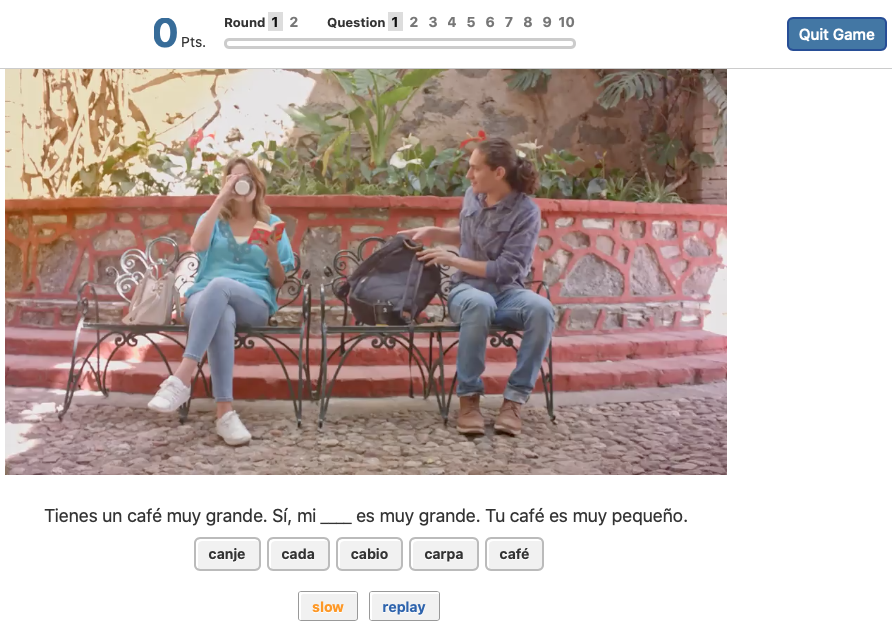Open Question 7 in the round
The width and height of the screenshot is (892, 629).
(x=509, y=22)
